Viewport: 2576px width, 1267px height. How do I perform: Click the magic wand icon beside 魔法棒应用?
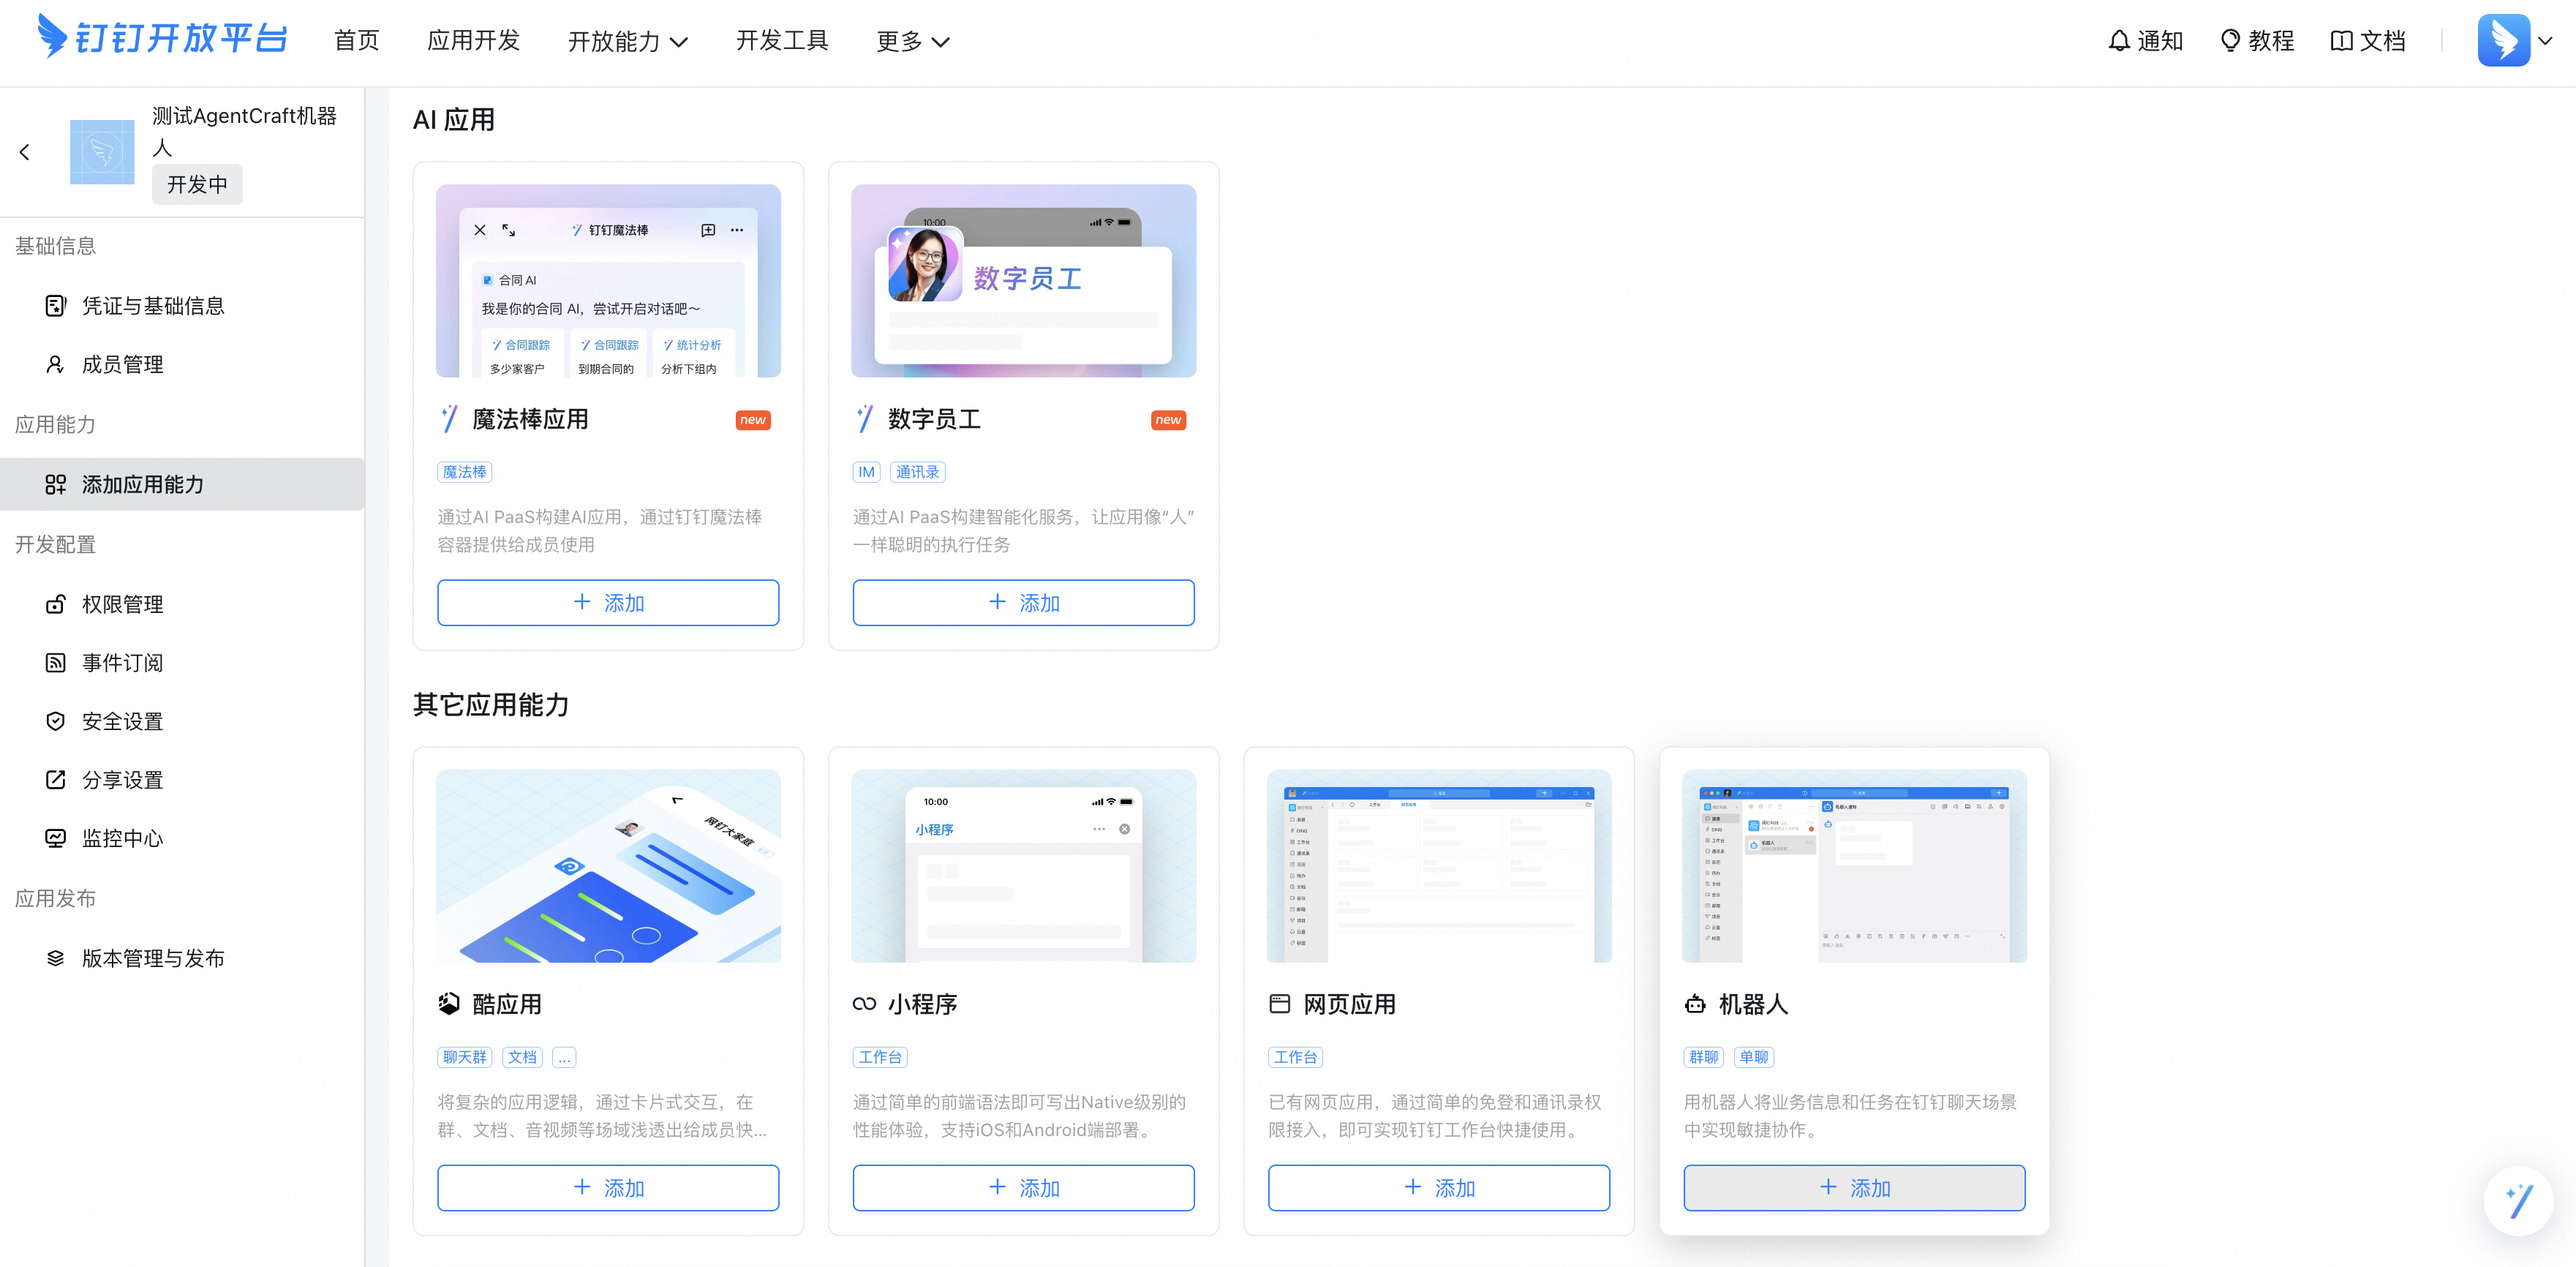[x=450, y=419]
